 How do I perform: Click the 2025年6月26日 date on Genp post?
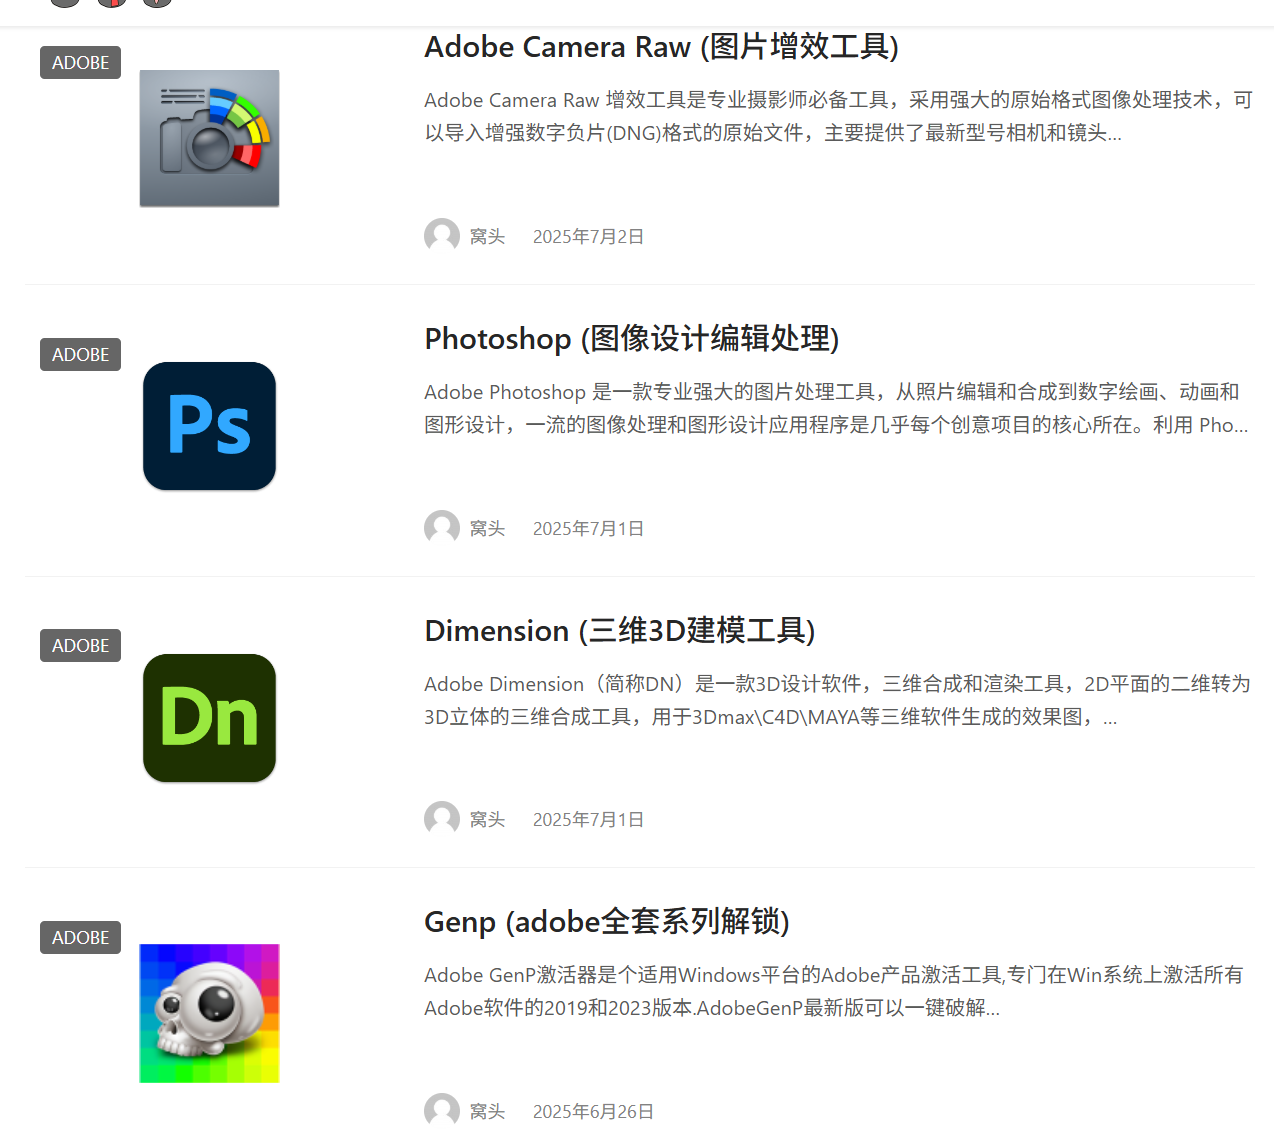[x=593, y=1112]
